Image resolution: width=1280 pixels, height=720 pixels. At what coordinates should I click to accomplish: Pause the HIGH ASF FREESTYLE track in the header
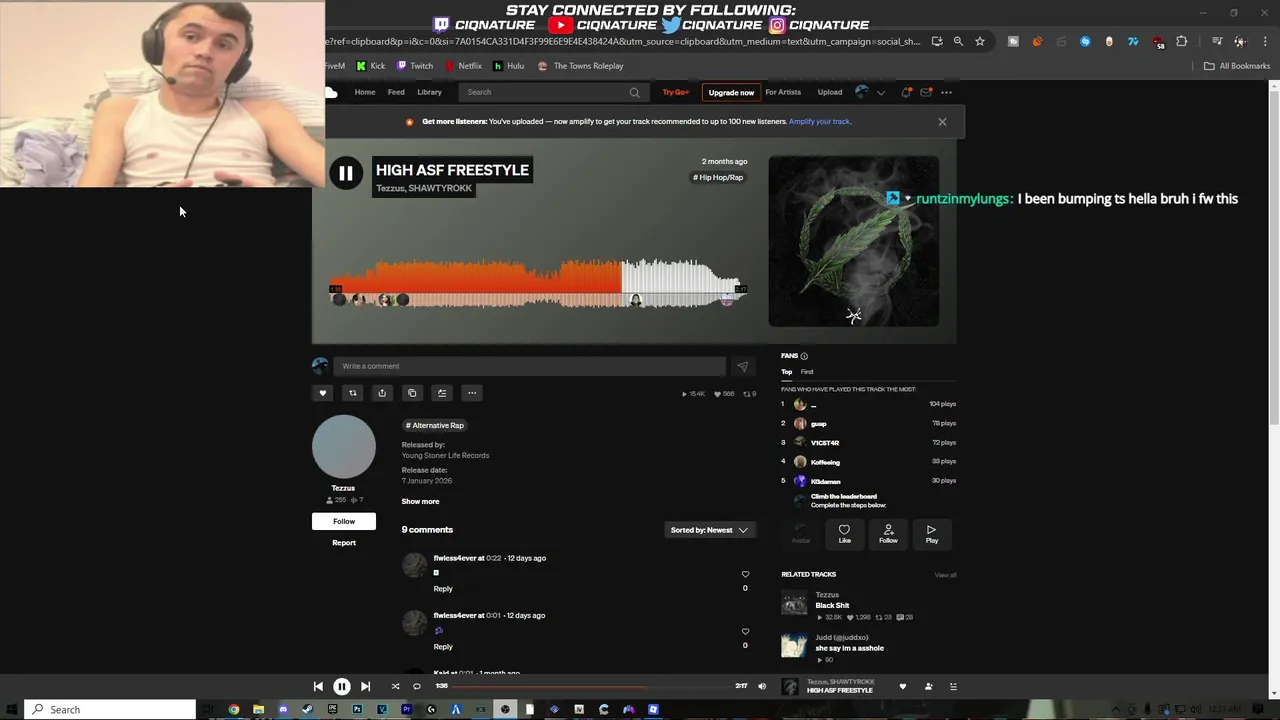click(345, 174)
